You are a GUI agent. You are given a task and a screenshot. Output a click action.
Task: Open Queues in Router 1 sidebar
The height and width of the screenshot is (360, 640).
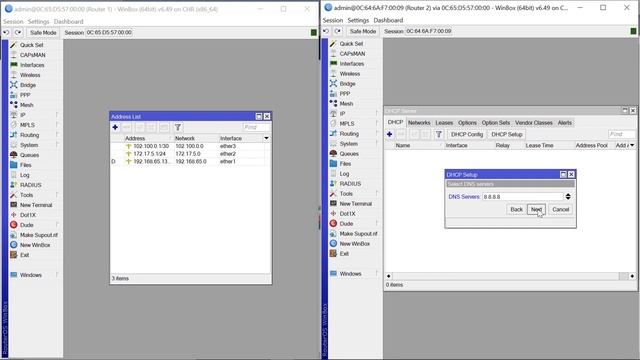[x=29, y=155]
